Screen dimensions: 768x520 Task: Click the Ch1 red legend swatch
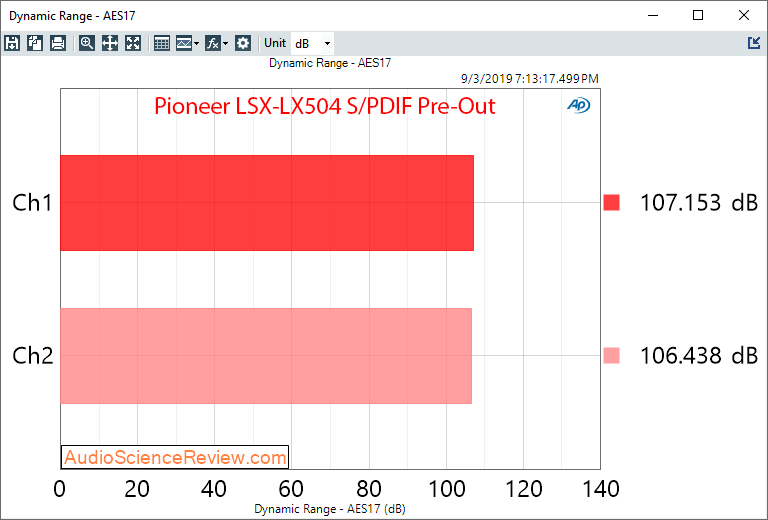pyautogui.click(x=611, y=202)
